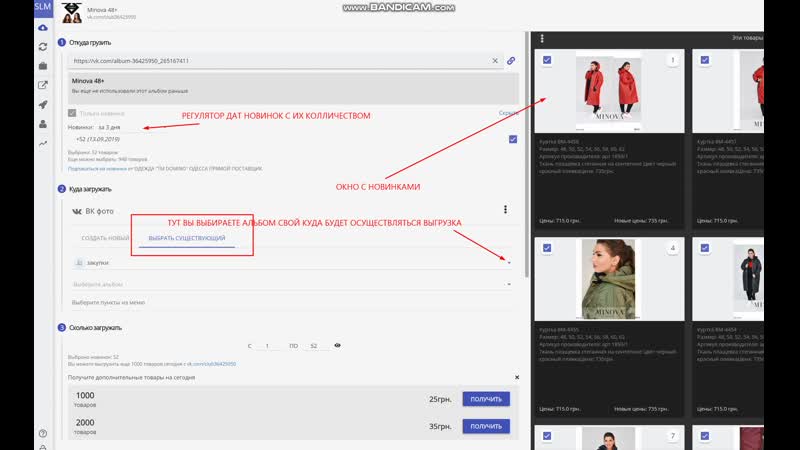
Task: Uncheck the first red coat product checkbox
Action: [x=547, y=61]
